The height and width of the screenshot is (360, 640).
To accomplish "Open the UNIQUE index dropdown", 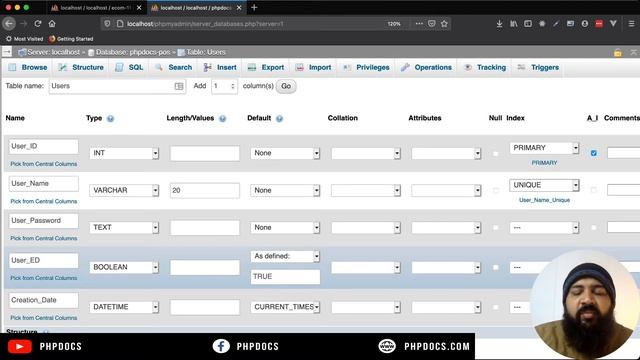I will [544, 185].
